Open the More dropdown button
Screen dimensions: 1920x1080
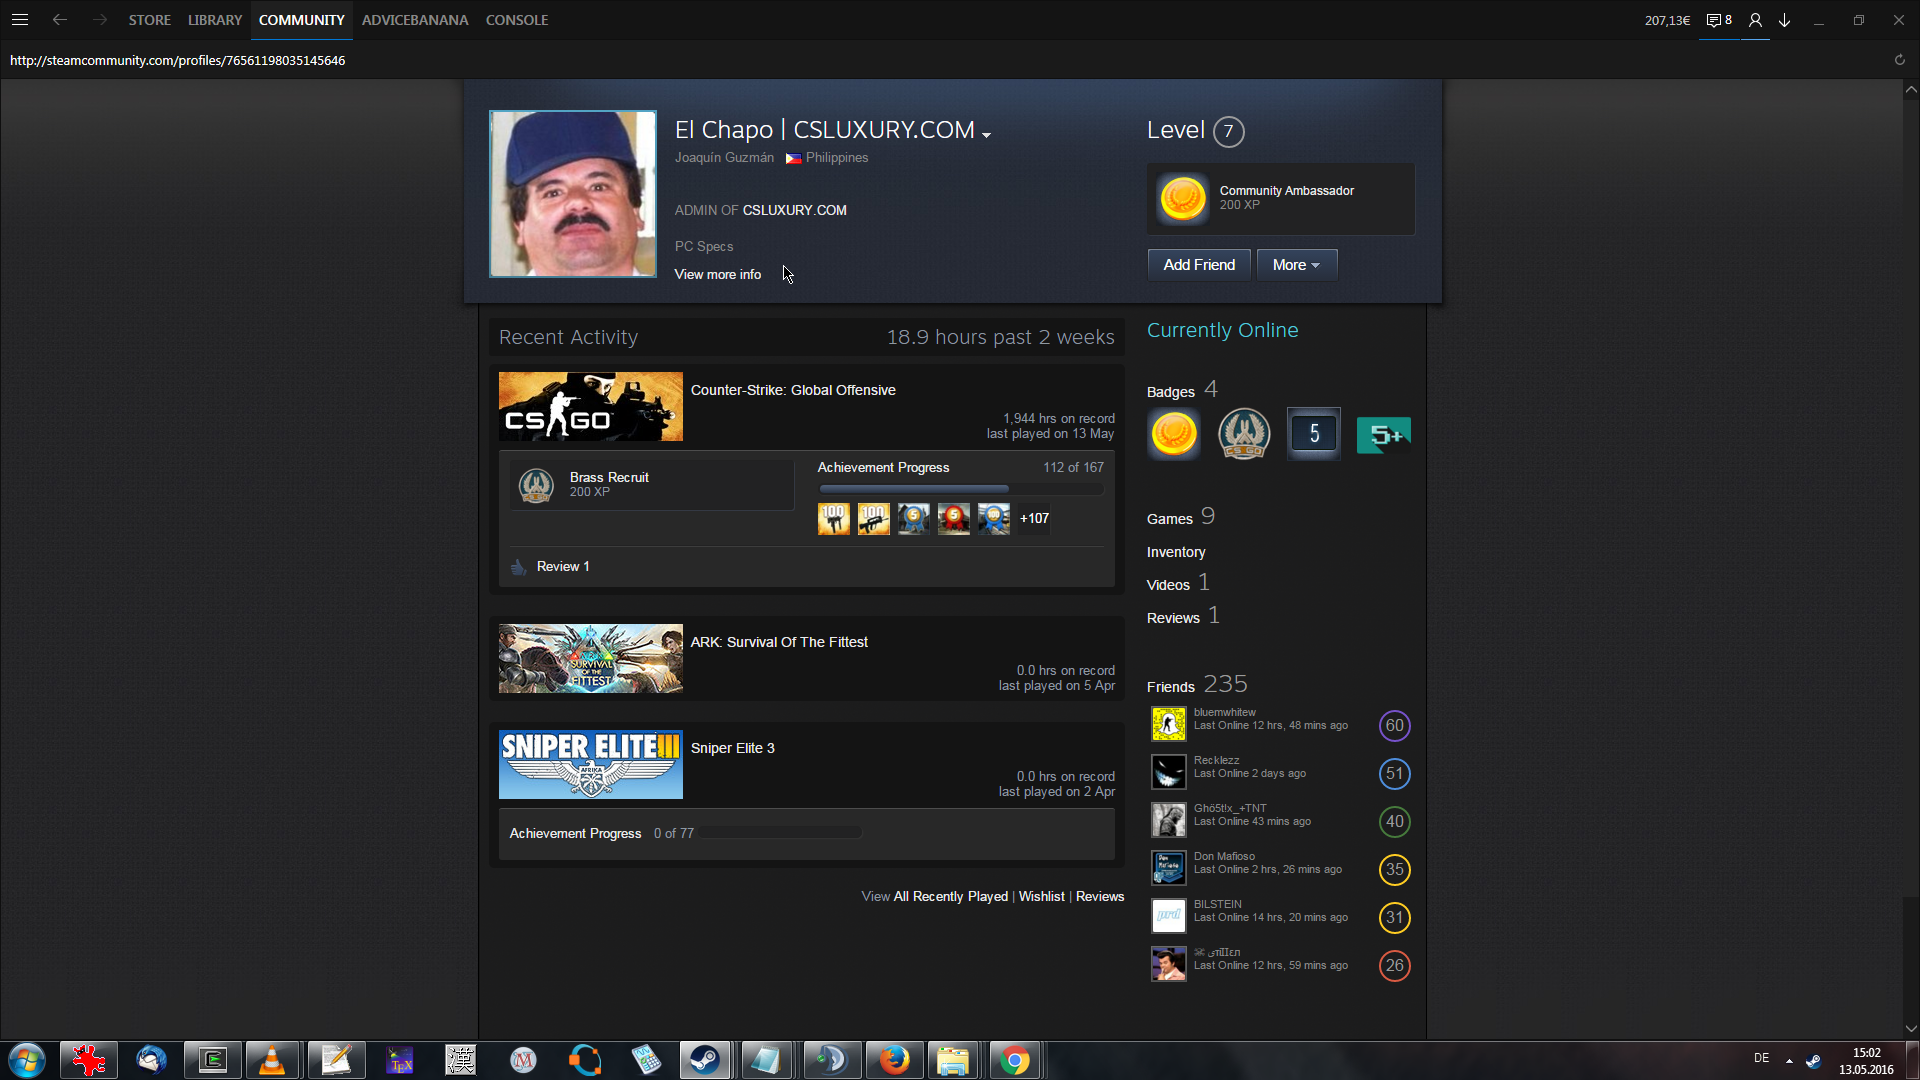1296,265
